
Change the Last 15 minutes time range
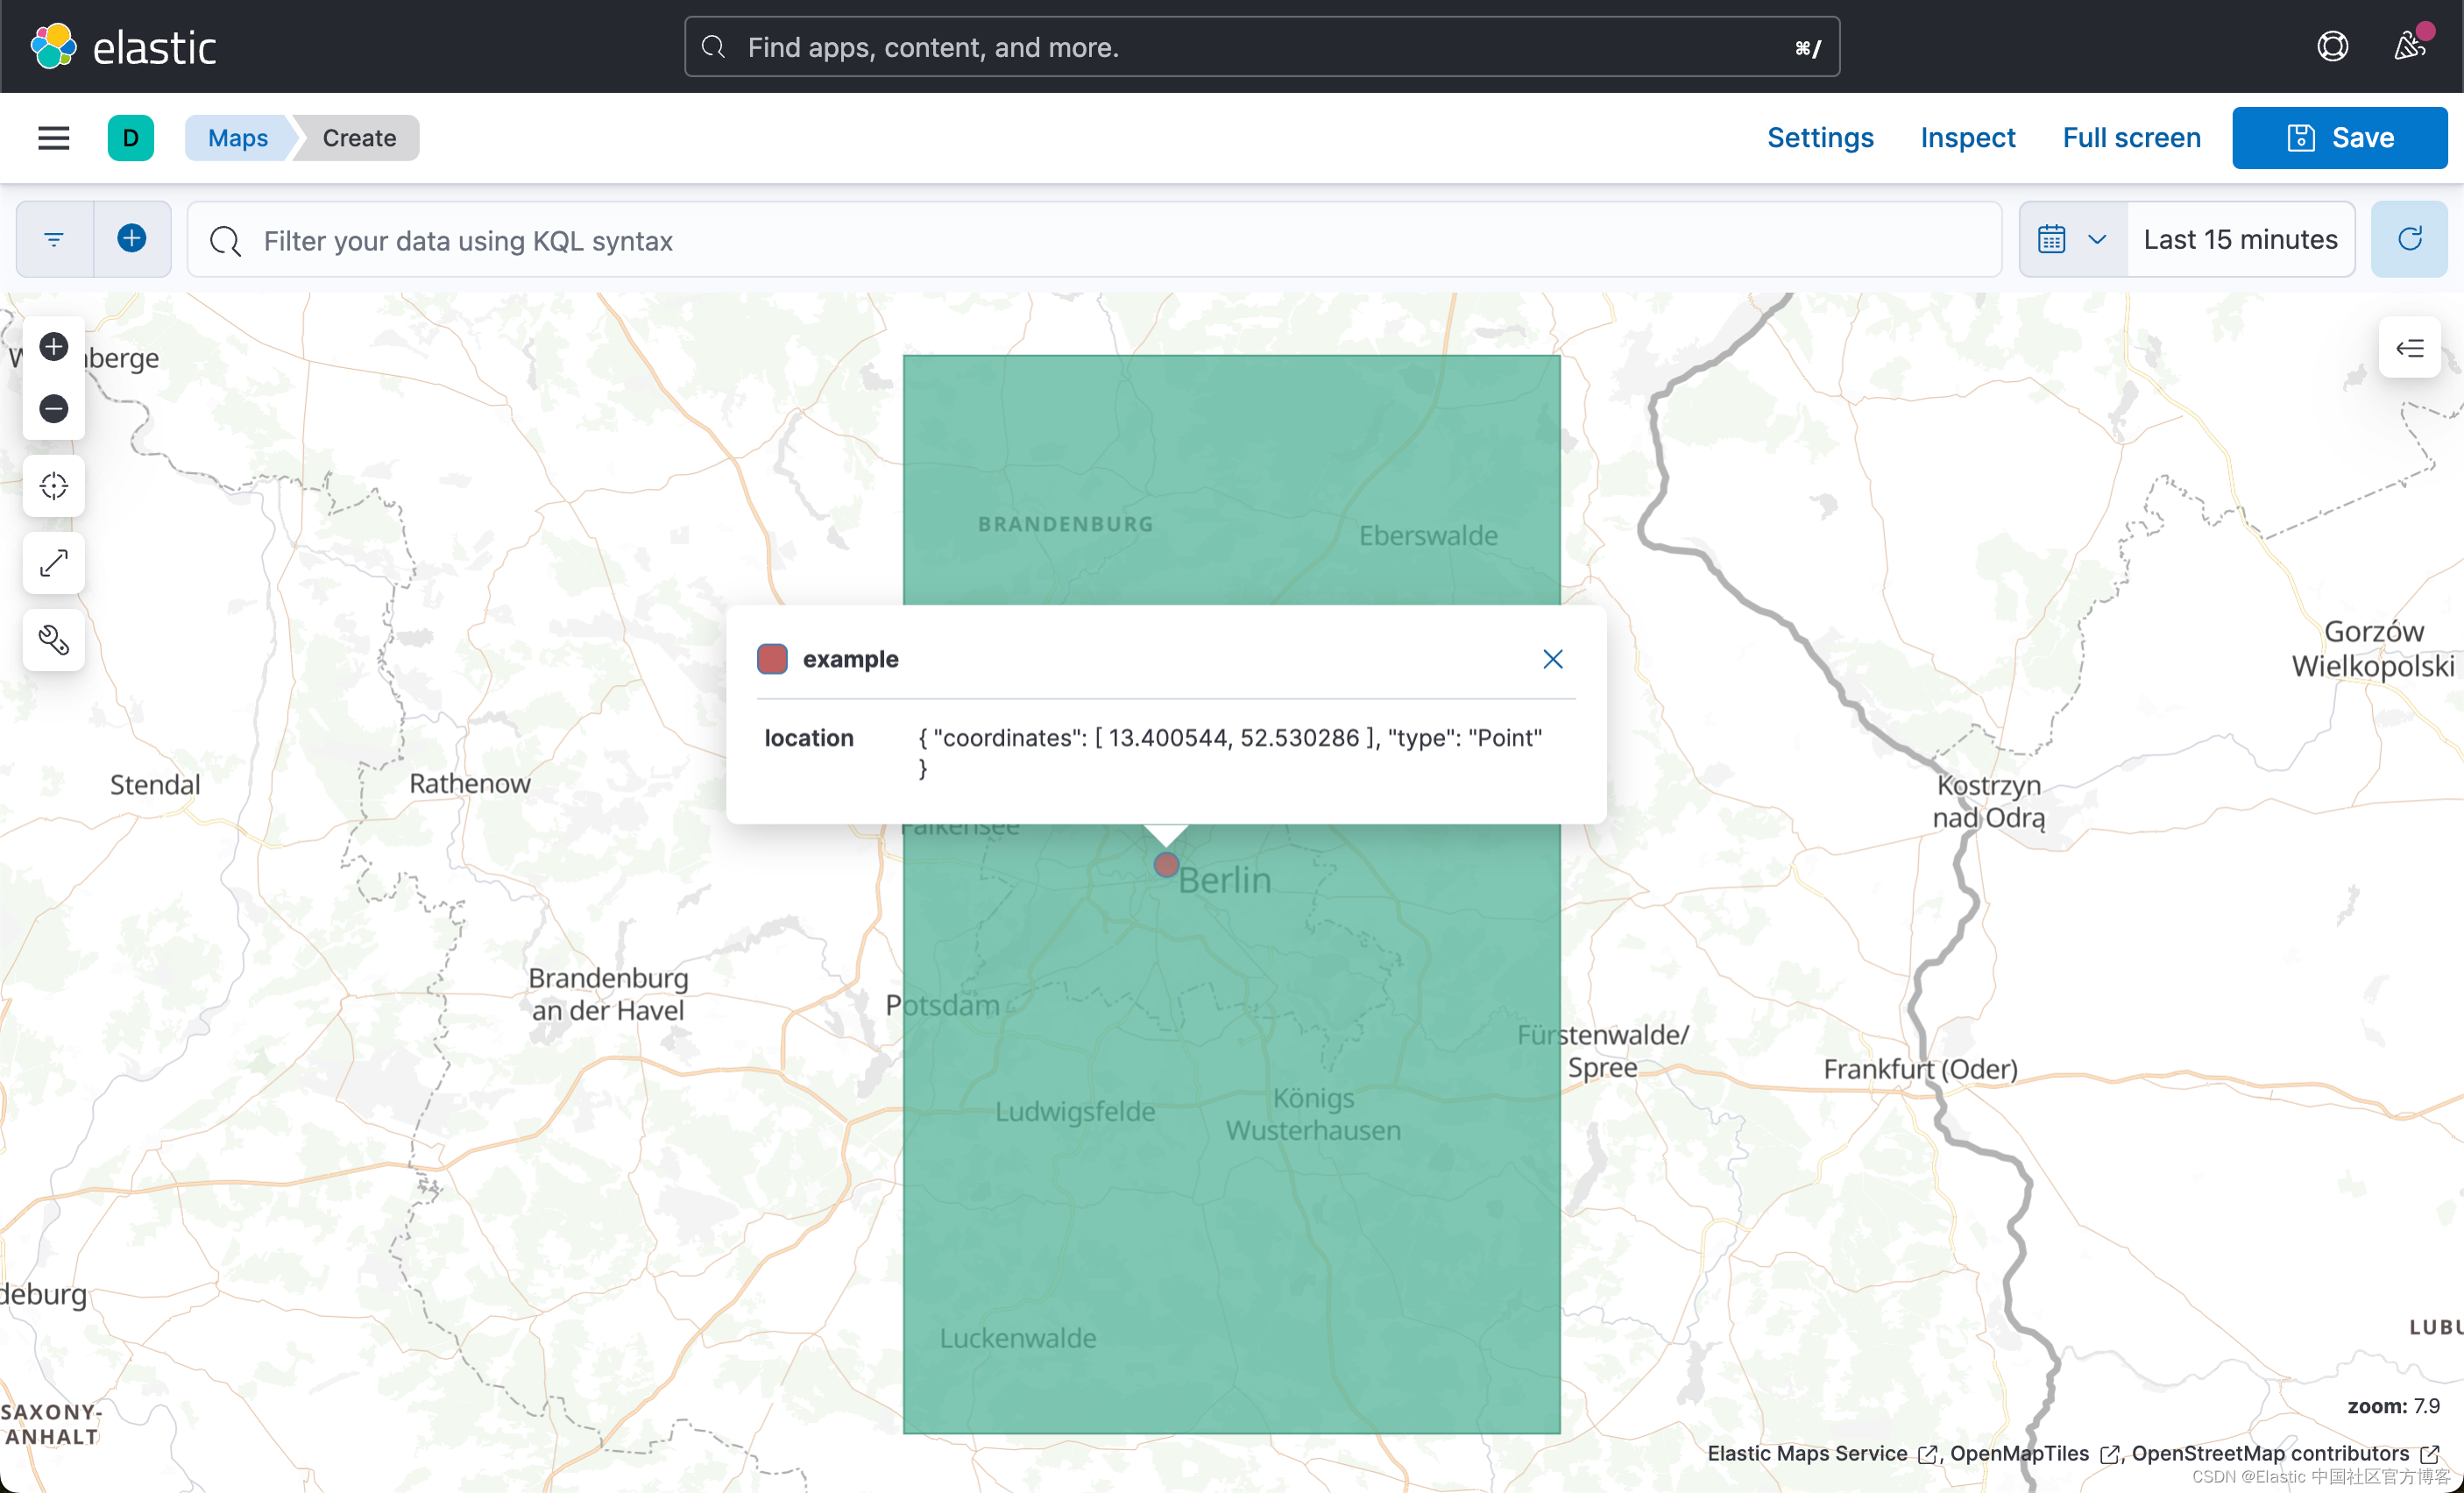pos(2238,239)
